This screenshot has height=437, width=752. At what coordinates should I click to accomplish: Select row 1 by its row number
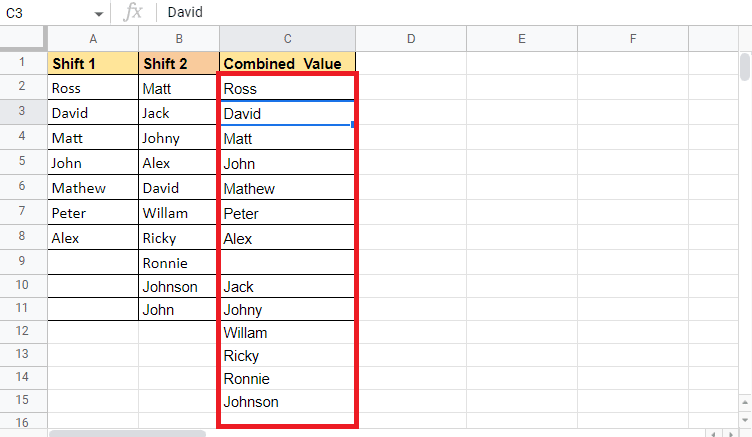pos(23,62)
